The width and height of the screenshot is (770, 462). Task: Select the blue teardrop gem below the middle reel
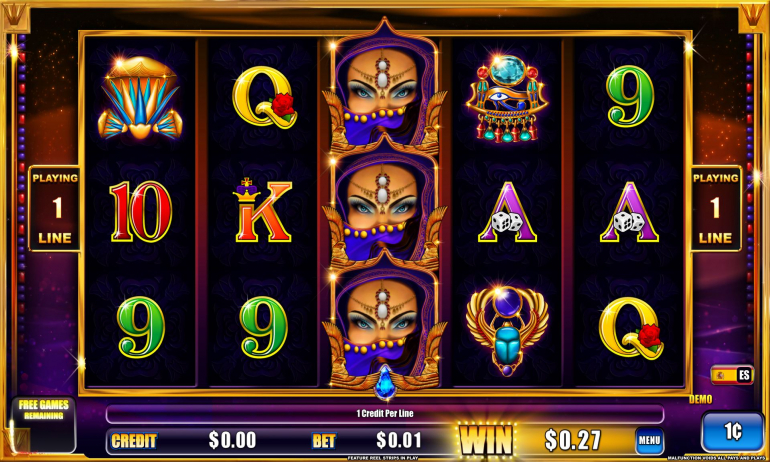384,383
